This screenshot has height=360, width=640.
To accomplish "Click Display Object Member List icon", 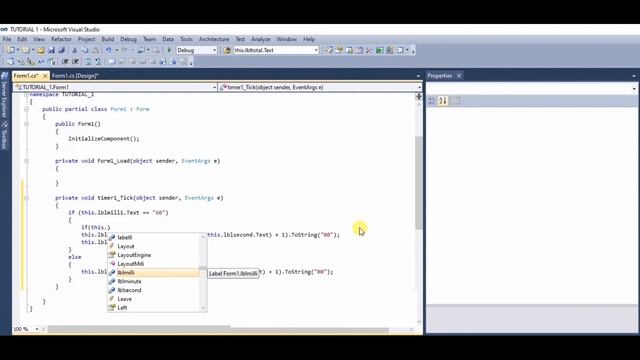I will click(10, 62).
